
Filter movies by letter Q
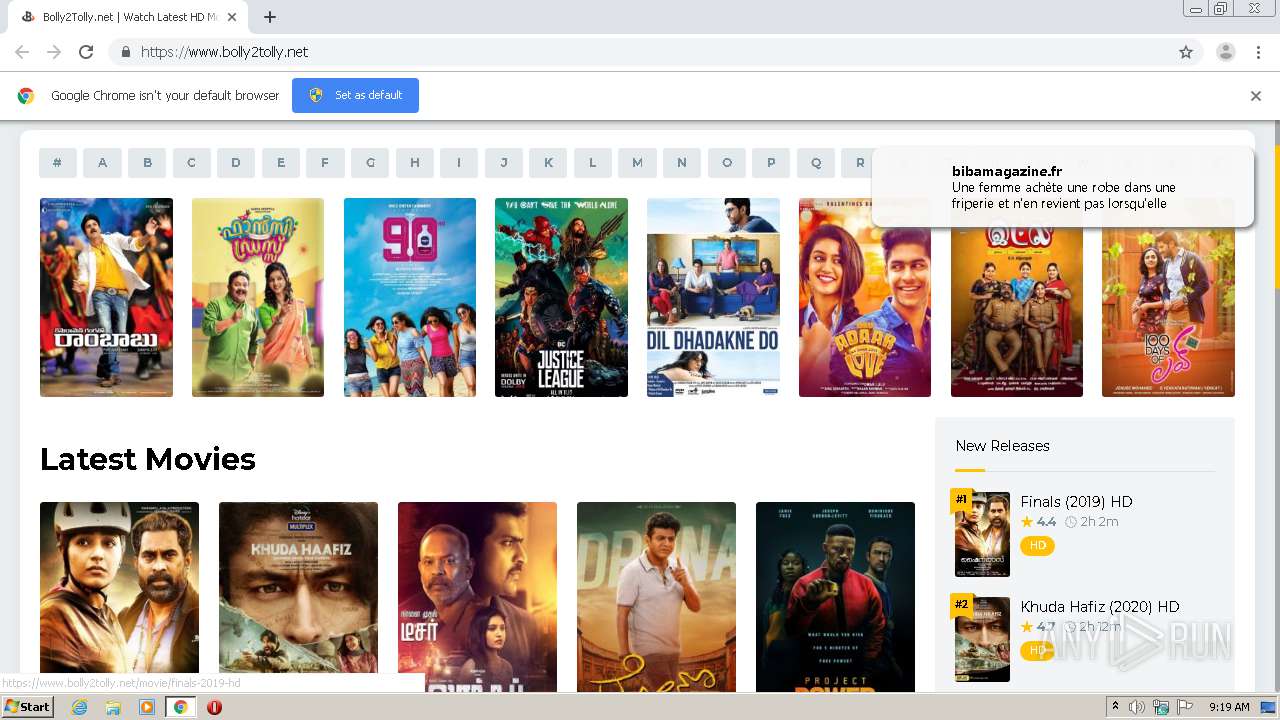tap(816, 163)
